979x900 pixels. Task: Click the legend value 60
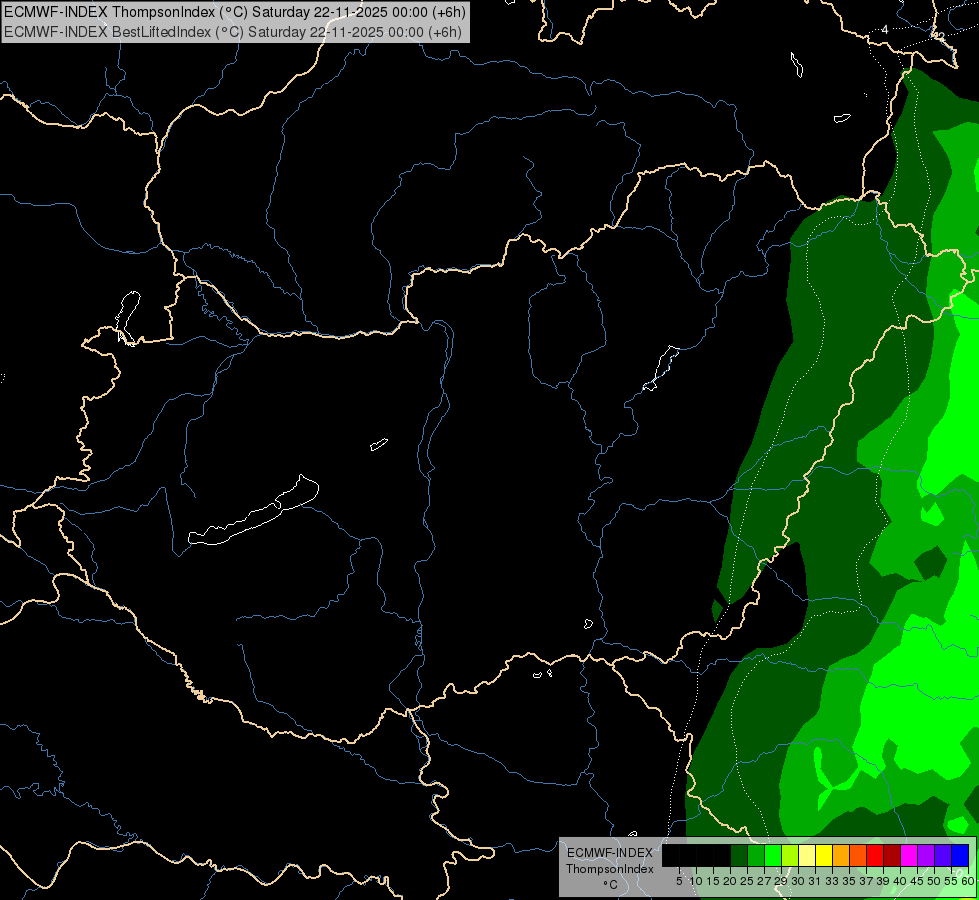coord(968,881)
